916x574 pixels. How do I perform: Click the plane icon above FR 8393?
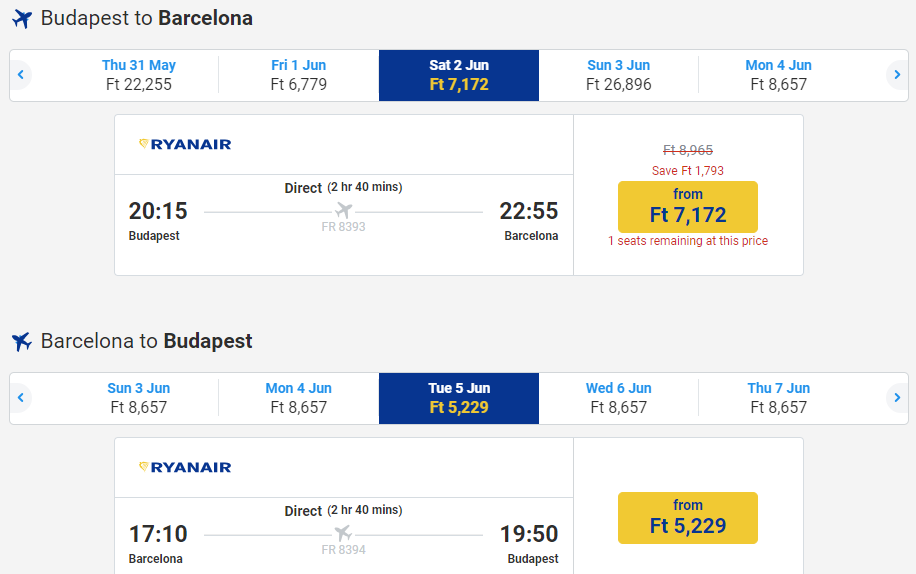[x=343, y=211]
